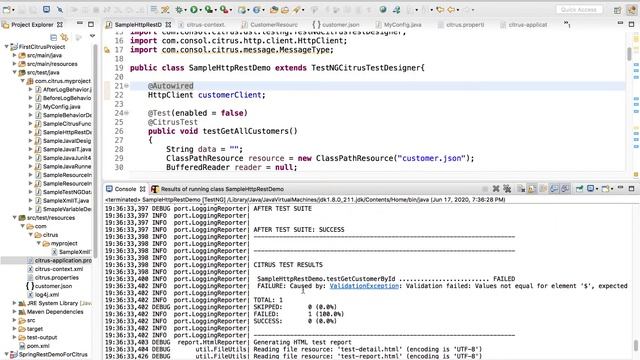Open the Results of running class tab
The width and height of the screenshot is (640, 360).
[218, 189]
